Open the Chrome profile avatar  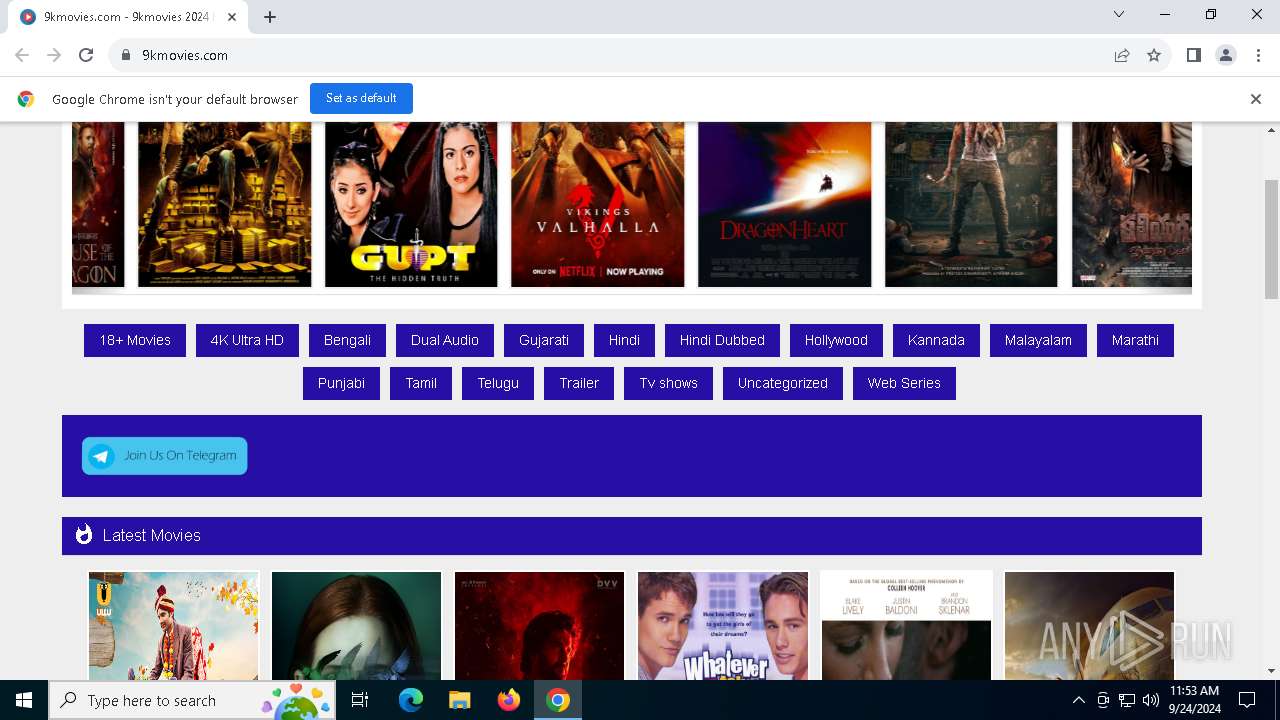click(1226, 55)
